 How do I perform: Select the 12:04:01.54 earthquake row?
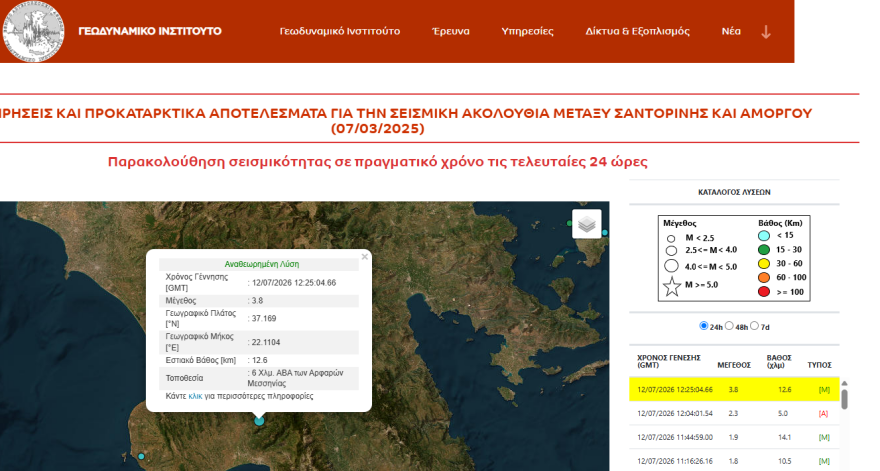[734, 413]
